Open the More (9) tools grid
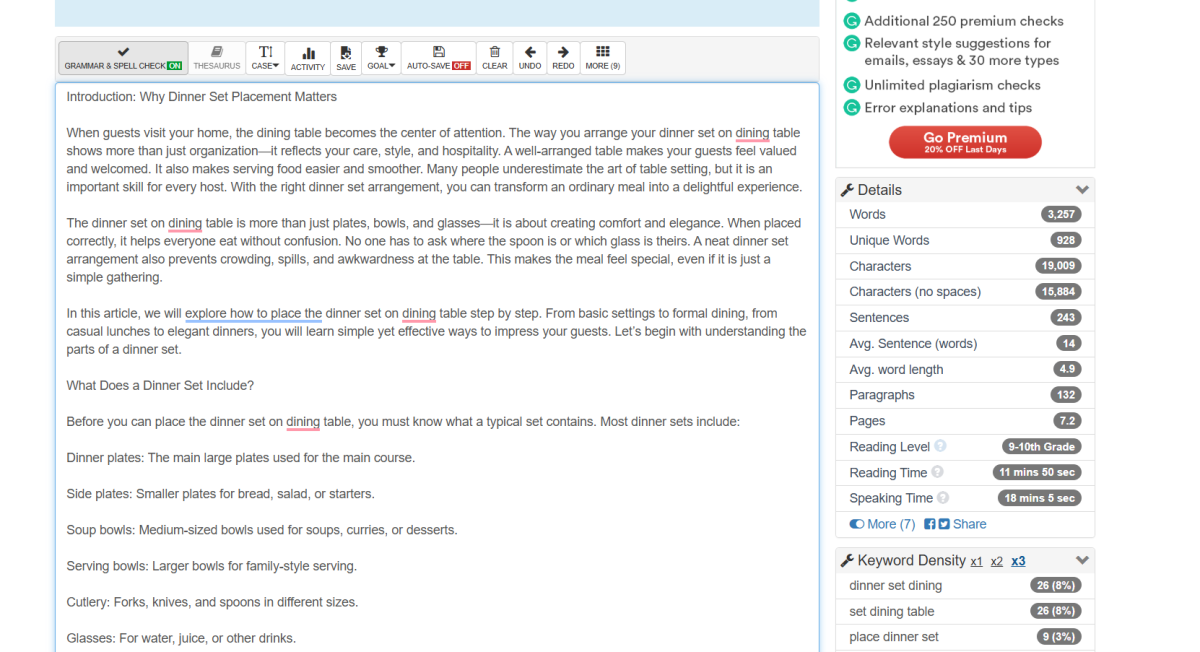Screen dimensions: 1200x652 coord(603,58)
